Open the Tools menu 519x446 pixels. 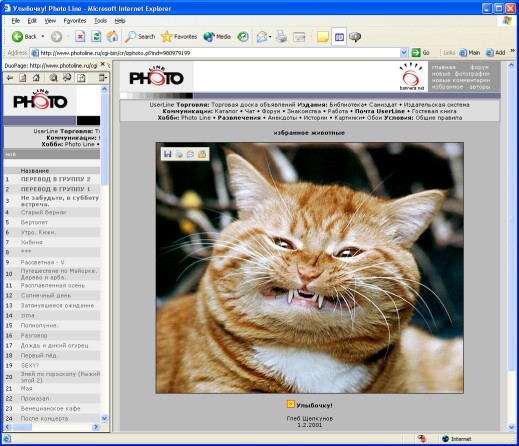tap(100, 21)
